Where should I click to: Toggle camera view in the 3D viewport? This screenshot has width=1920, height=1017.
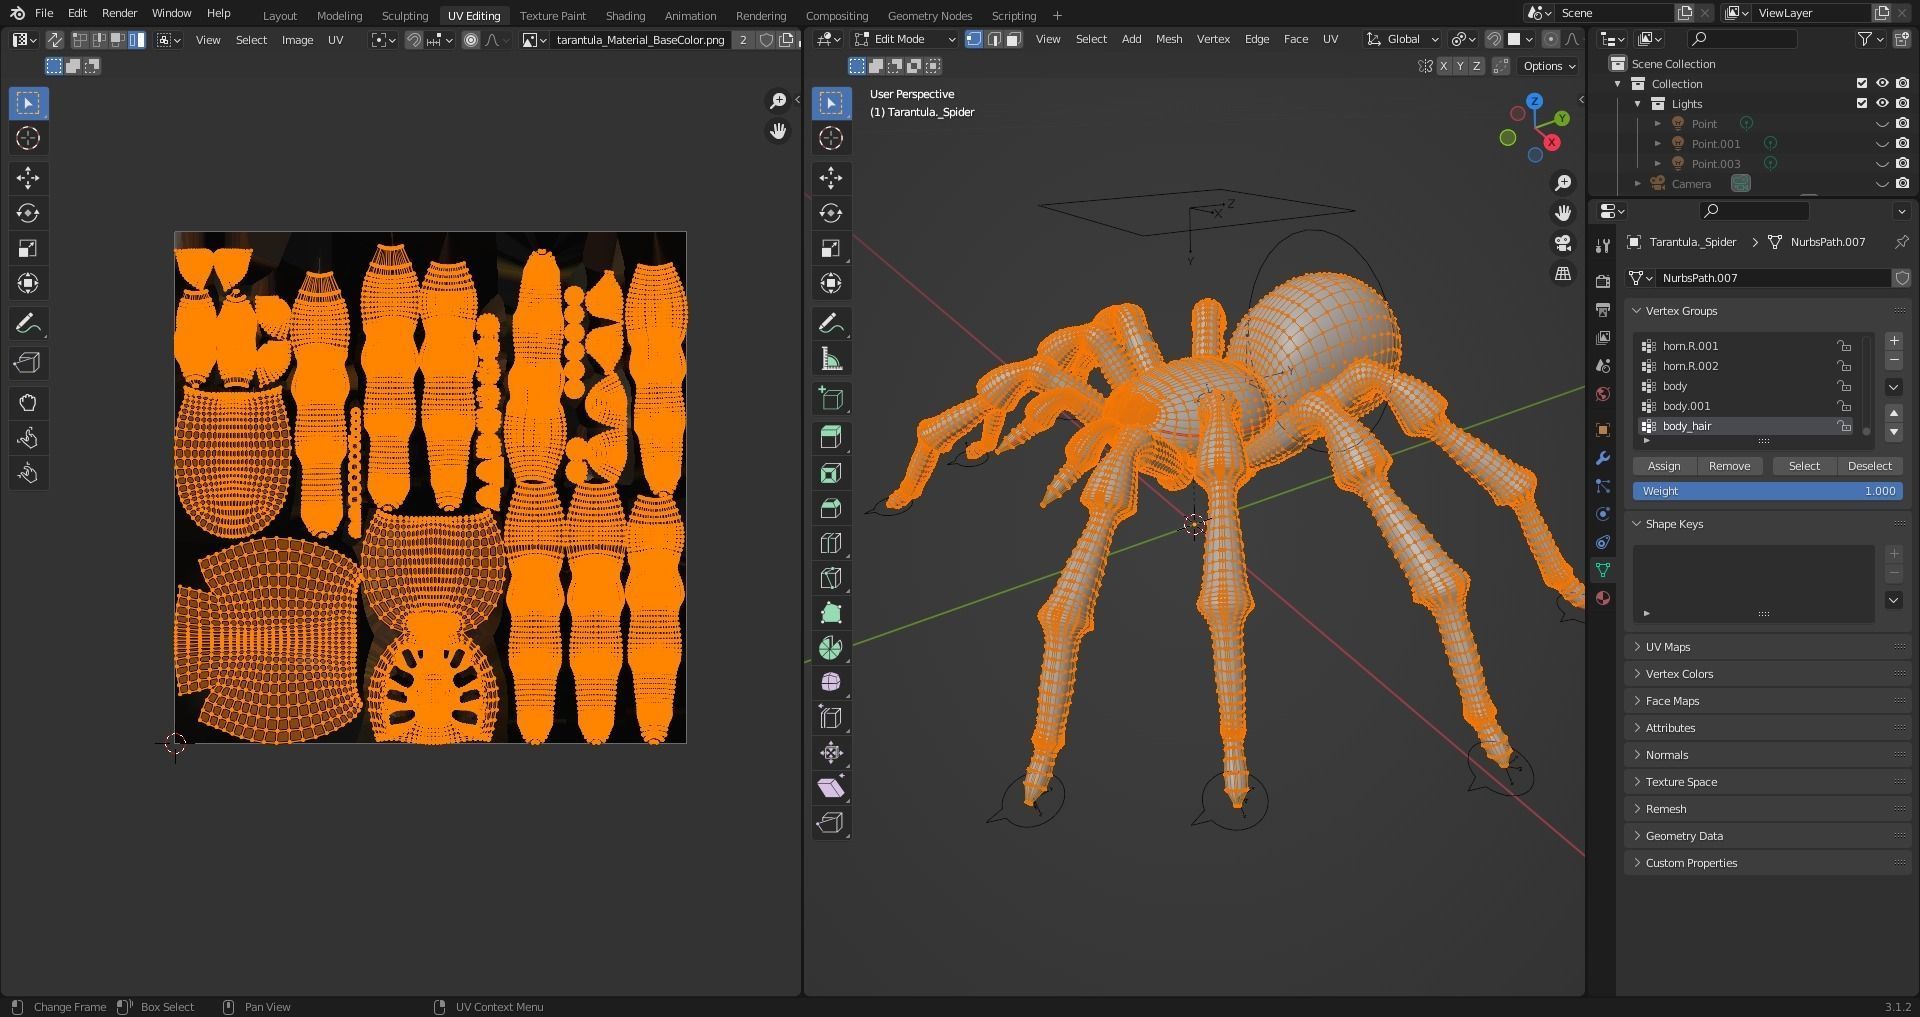tap(1563, 243)
